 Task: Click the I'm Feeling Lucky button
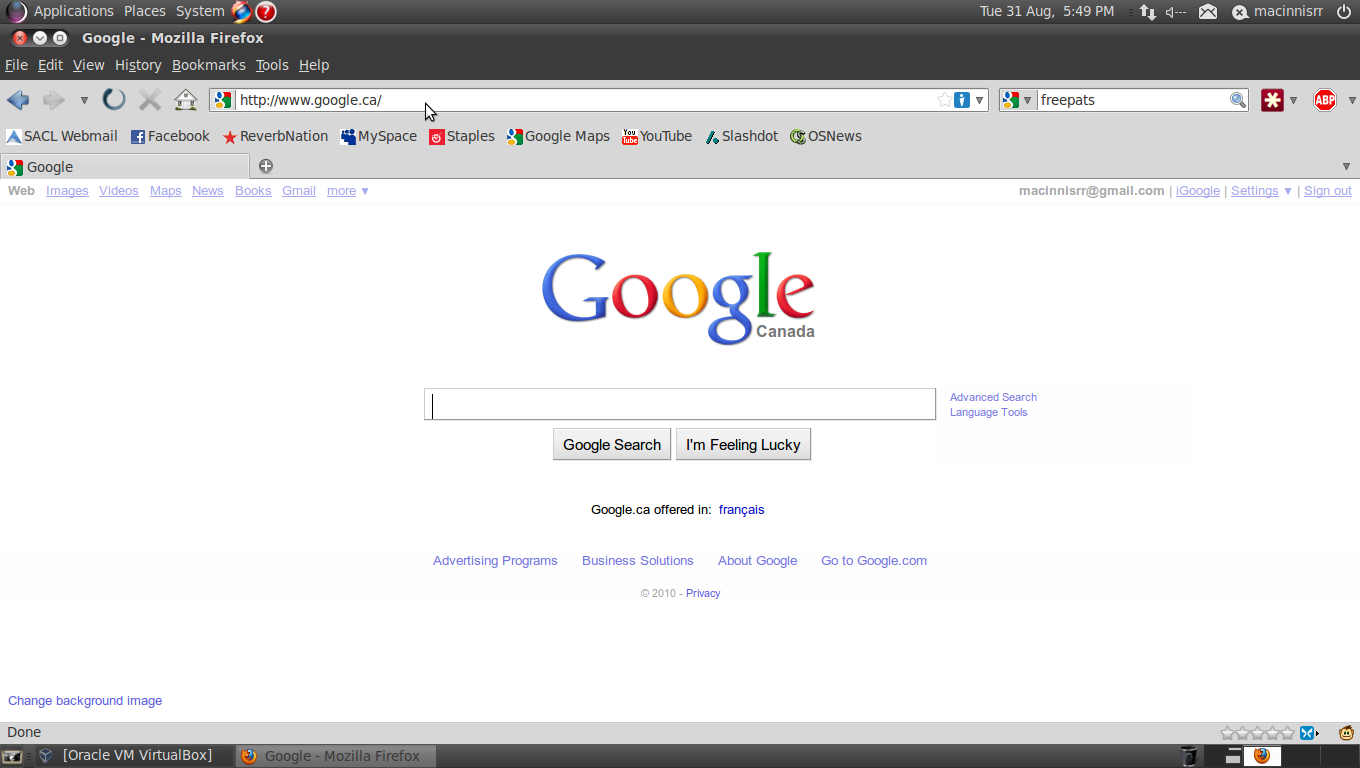click(x=743, y=445)
